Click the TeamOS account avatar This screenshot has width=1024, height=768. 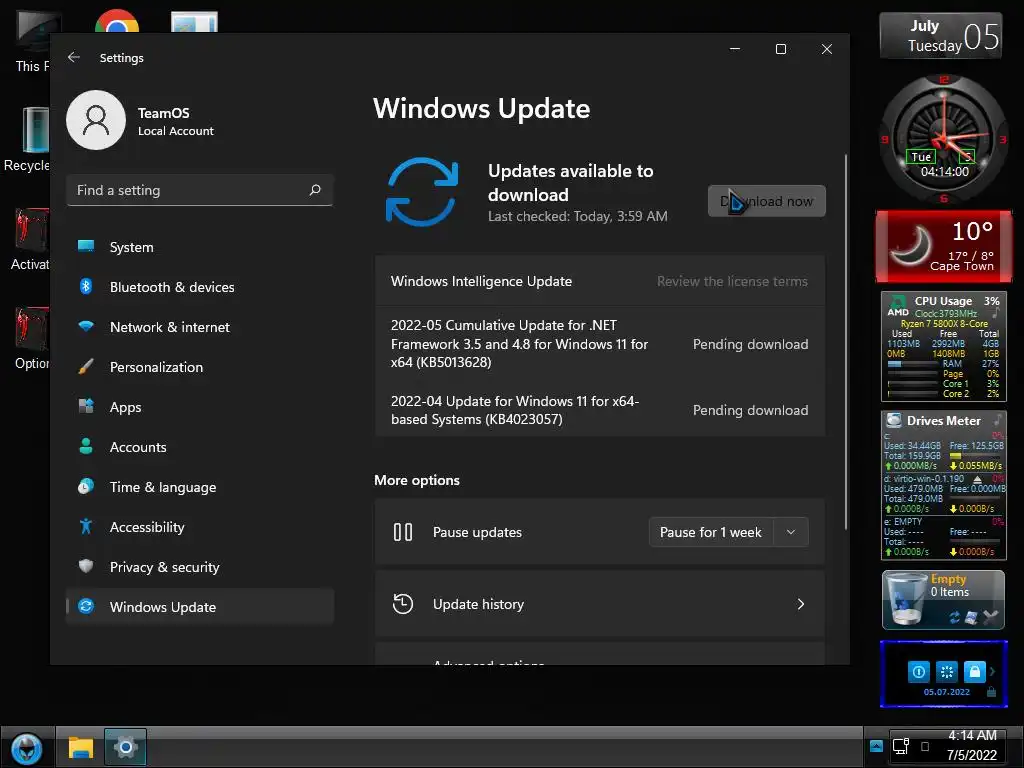96,120
